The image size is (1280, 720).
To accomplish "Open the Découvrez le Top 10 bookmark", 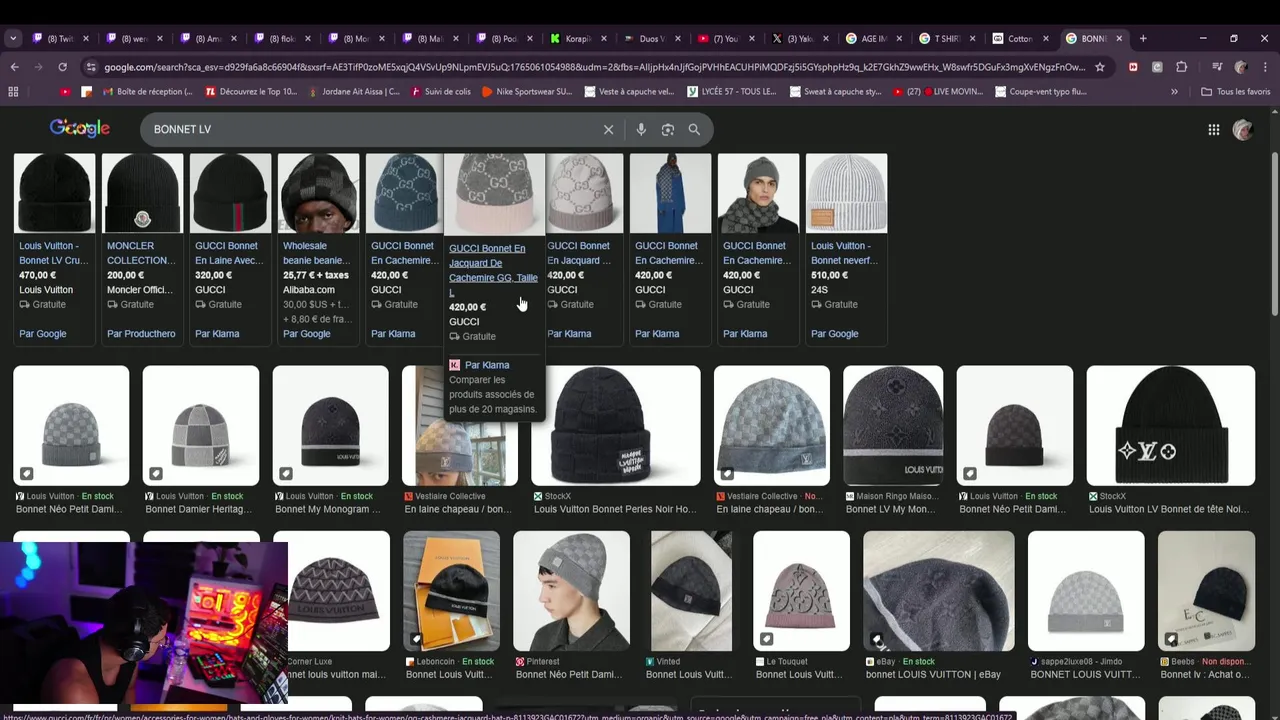I will click(x=251, y=91).
